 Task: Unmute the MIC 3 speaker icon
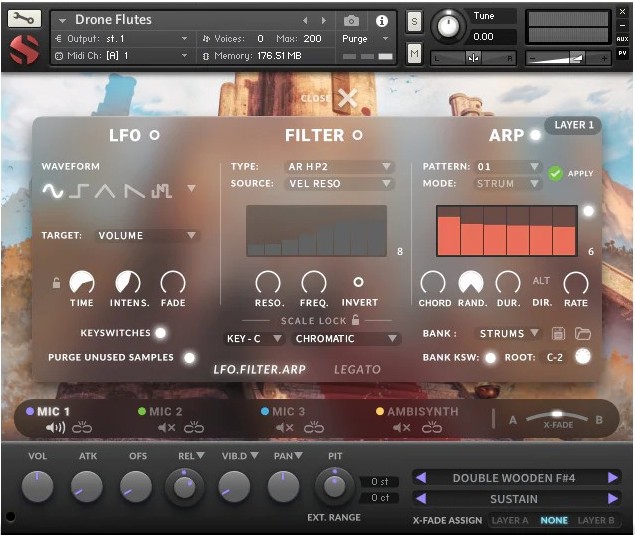[x=284, y=428]
